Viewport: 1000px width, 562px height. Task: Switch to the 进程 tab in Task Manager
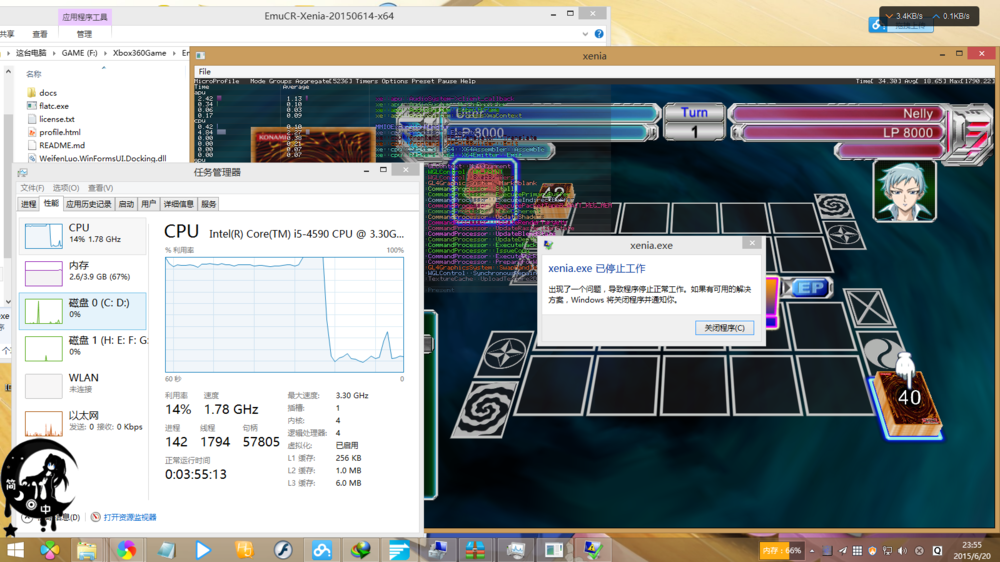click(28, 204)
